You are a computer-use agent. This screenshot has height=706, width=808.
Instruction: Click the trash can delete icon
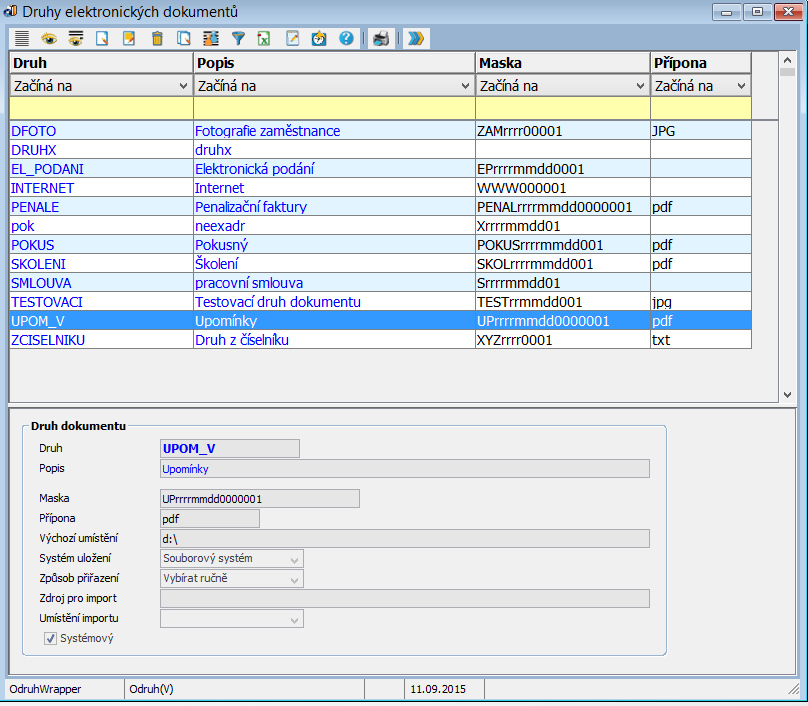[156, 38]
